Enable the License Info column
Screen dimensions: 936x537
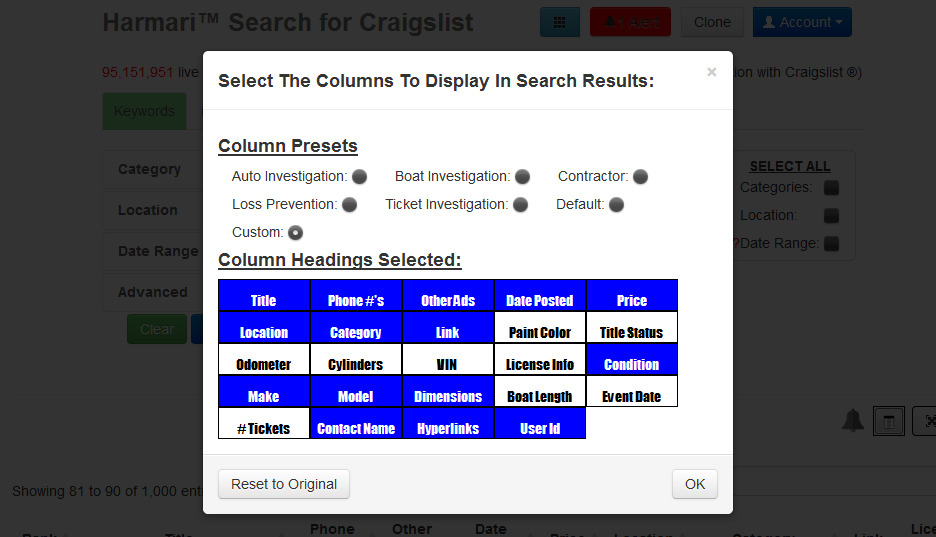[540, 360]
